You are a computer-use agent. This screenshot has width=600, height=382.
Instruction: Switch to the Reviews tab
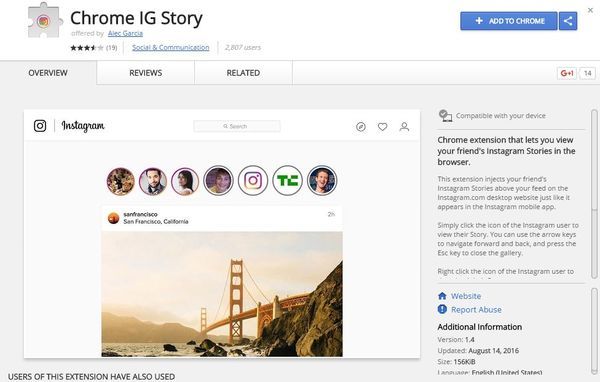click(145, 73)
